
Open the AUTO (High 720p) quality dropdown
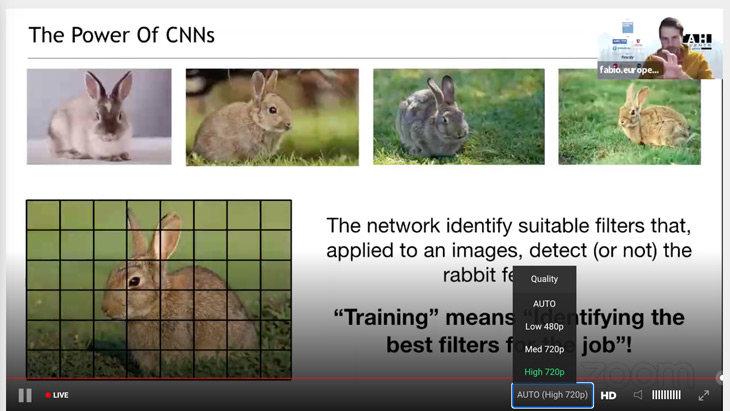552,395
